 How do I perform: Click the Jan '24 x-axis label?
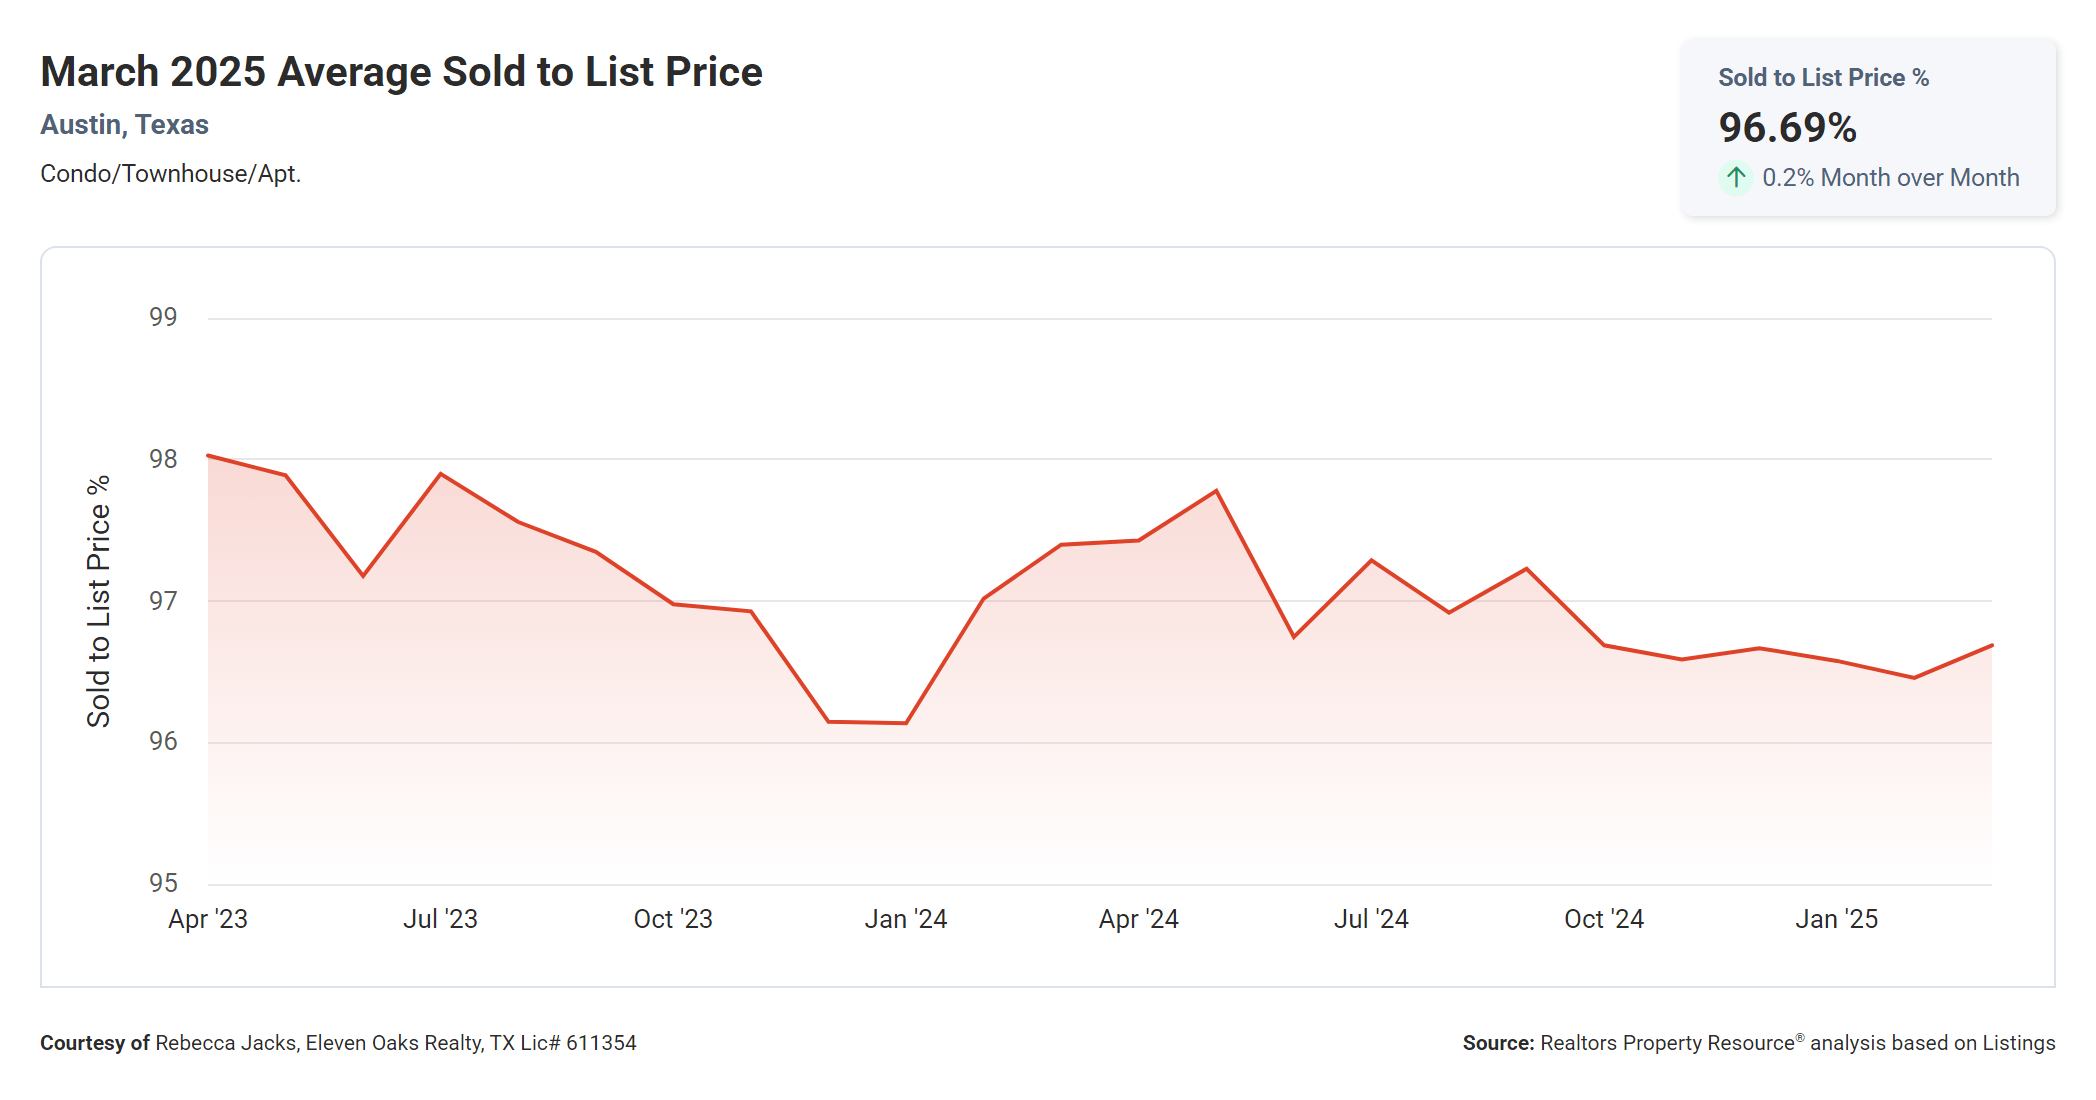click(x=906, y=919)
